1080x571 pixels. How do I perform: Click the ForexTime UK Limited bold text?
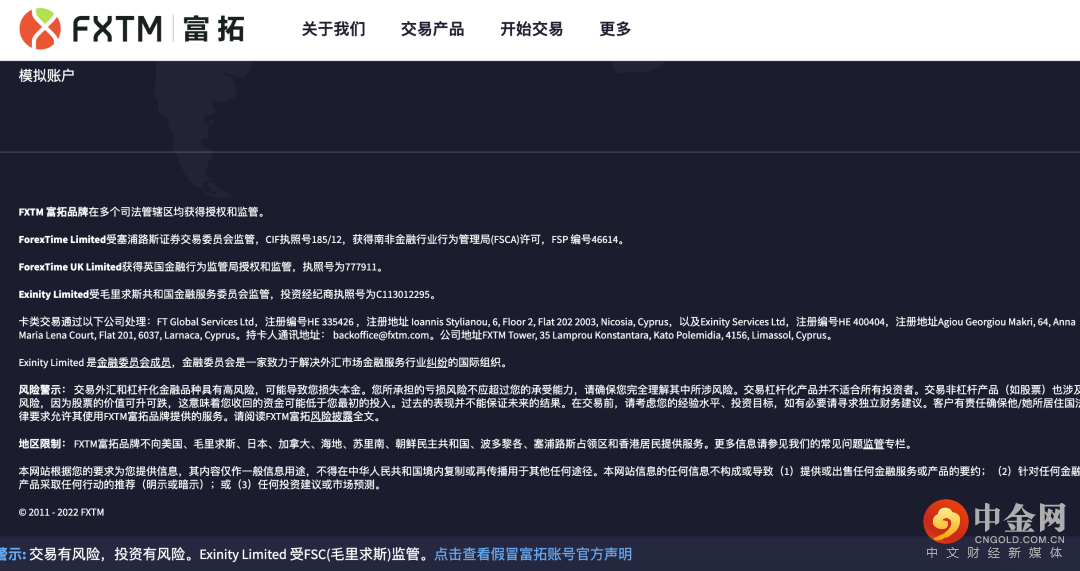(70, 267)
